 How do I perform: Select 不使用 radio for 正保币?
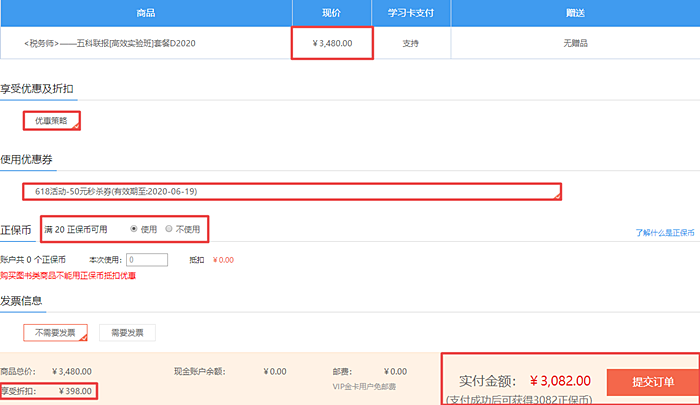pos(169,229)
